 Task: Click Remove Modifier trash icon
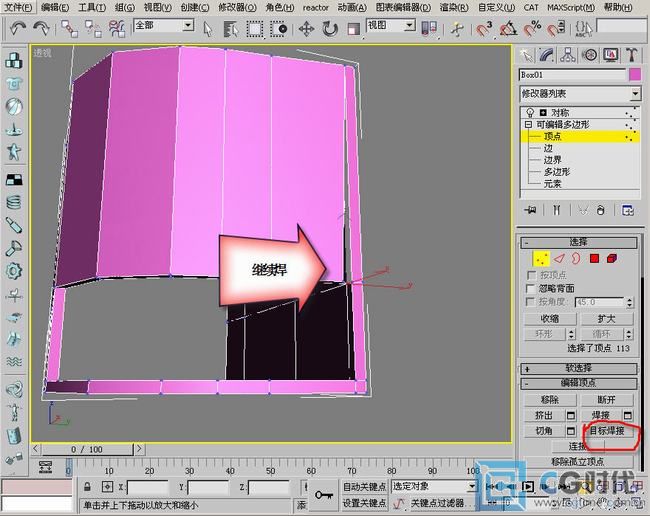point(601,210)
